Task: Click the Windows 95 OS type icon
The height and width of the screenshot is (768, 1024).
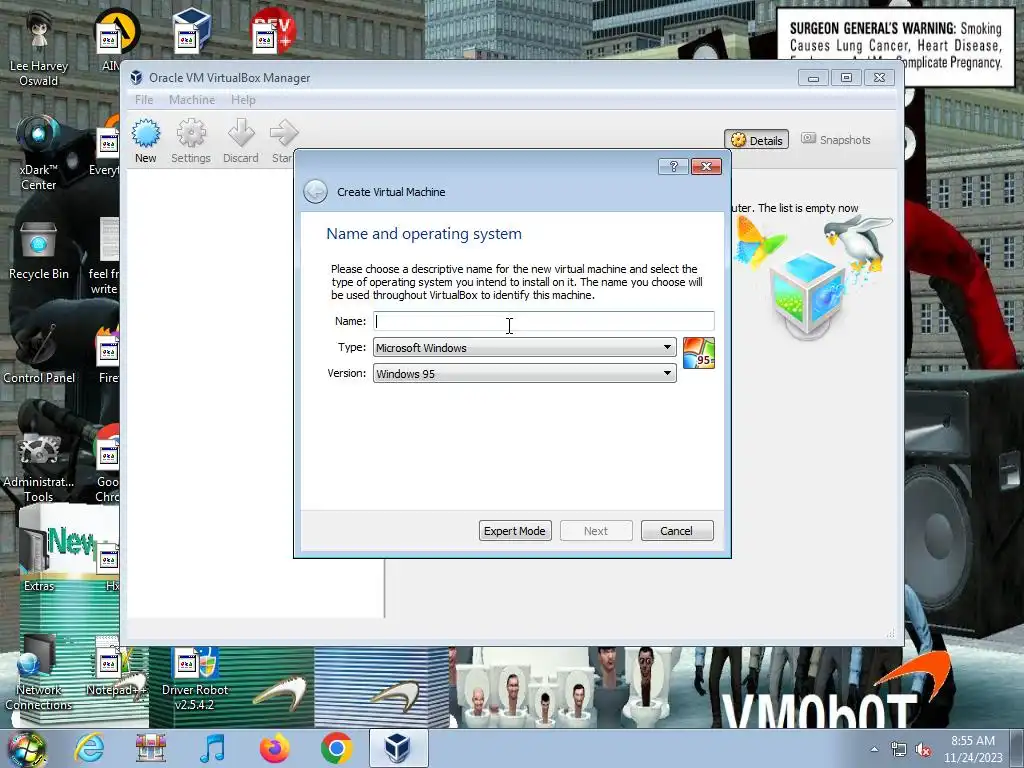Action: [699, 353]
